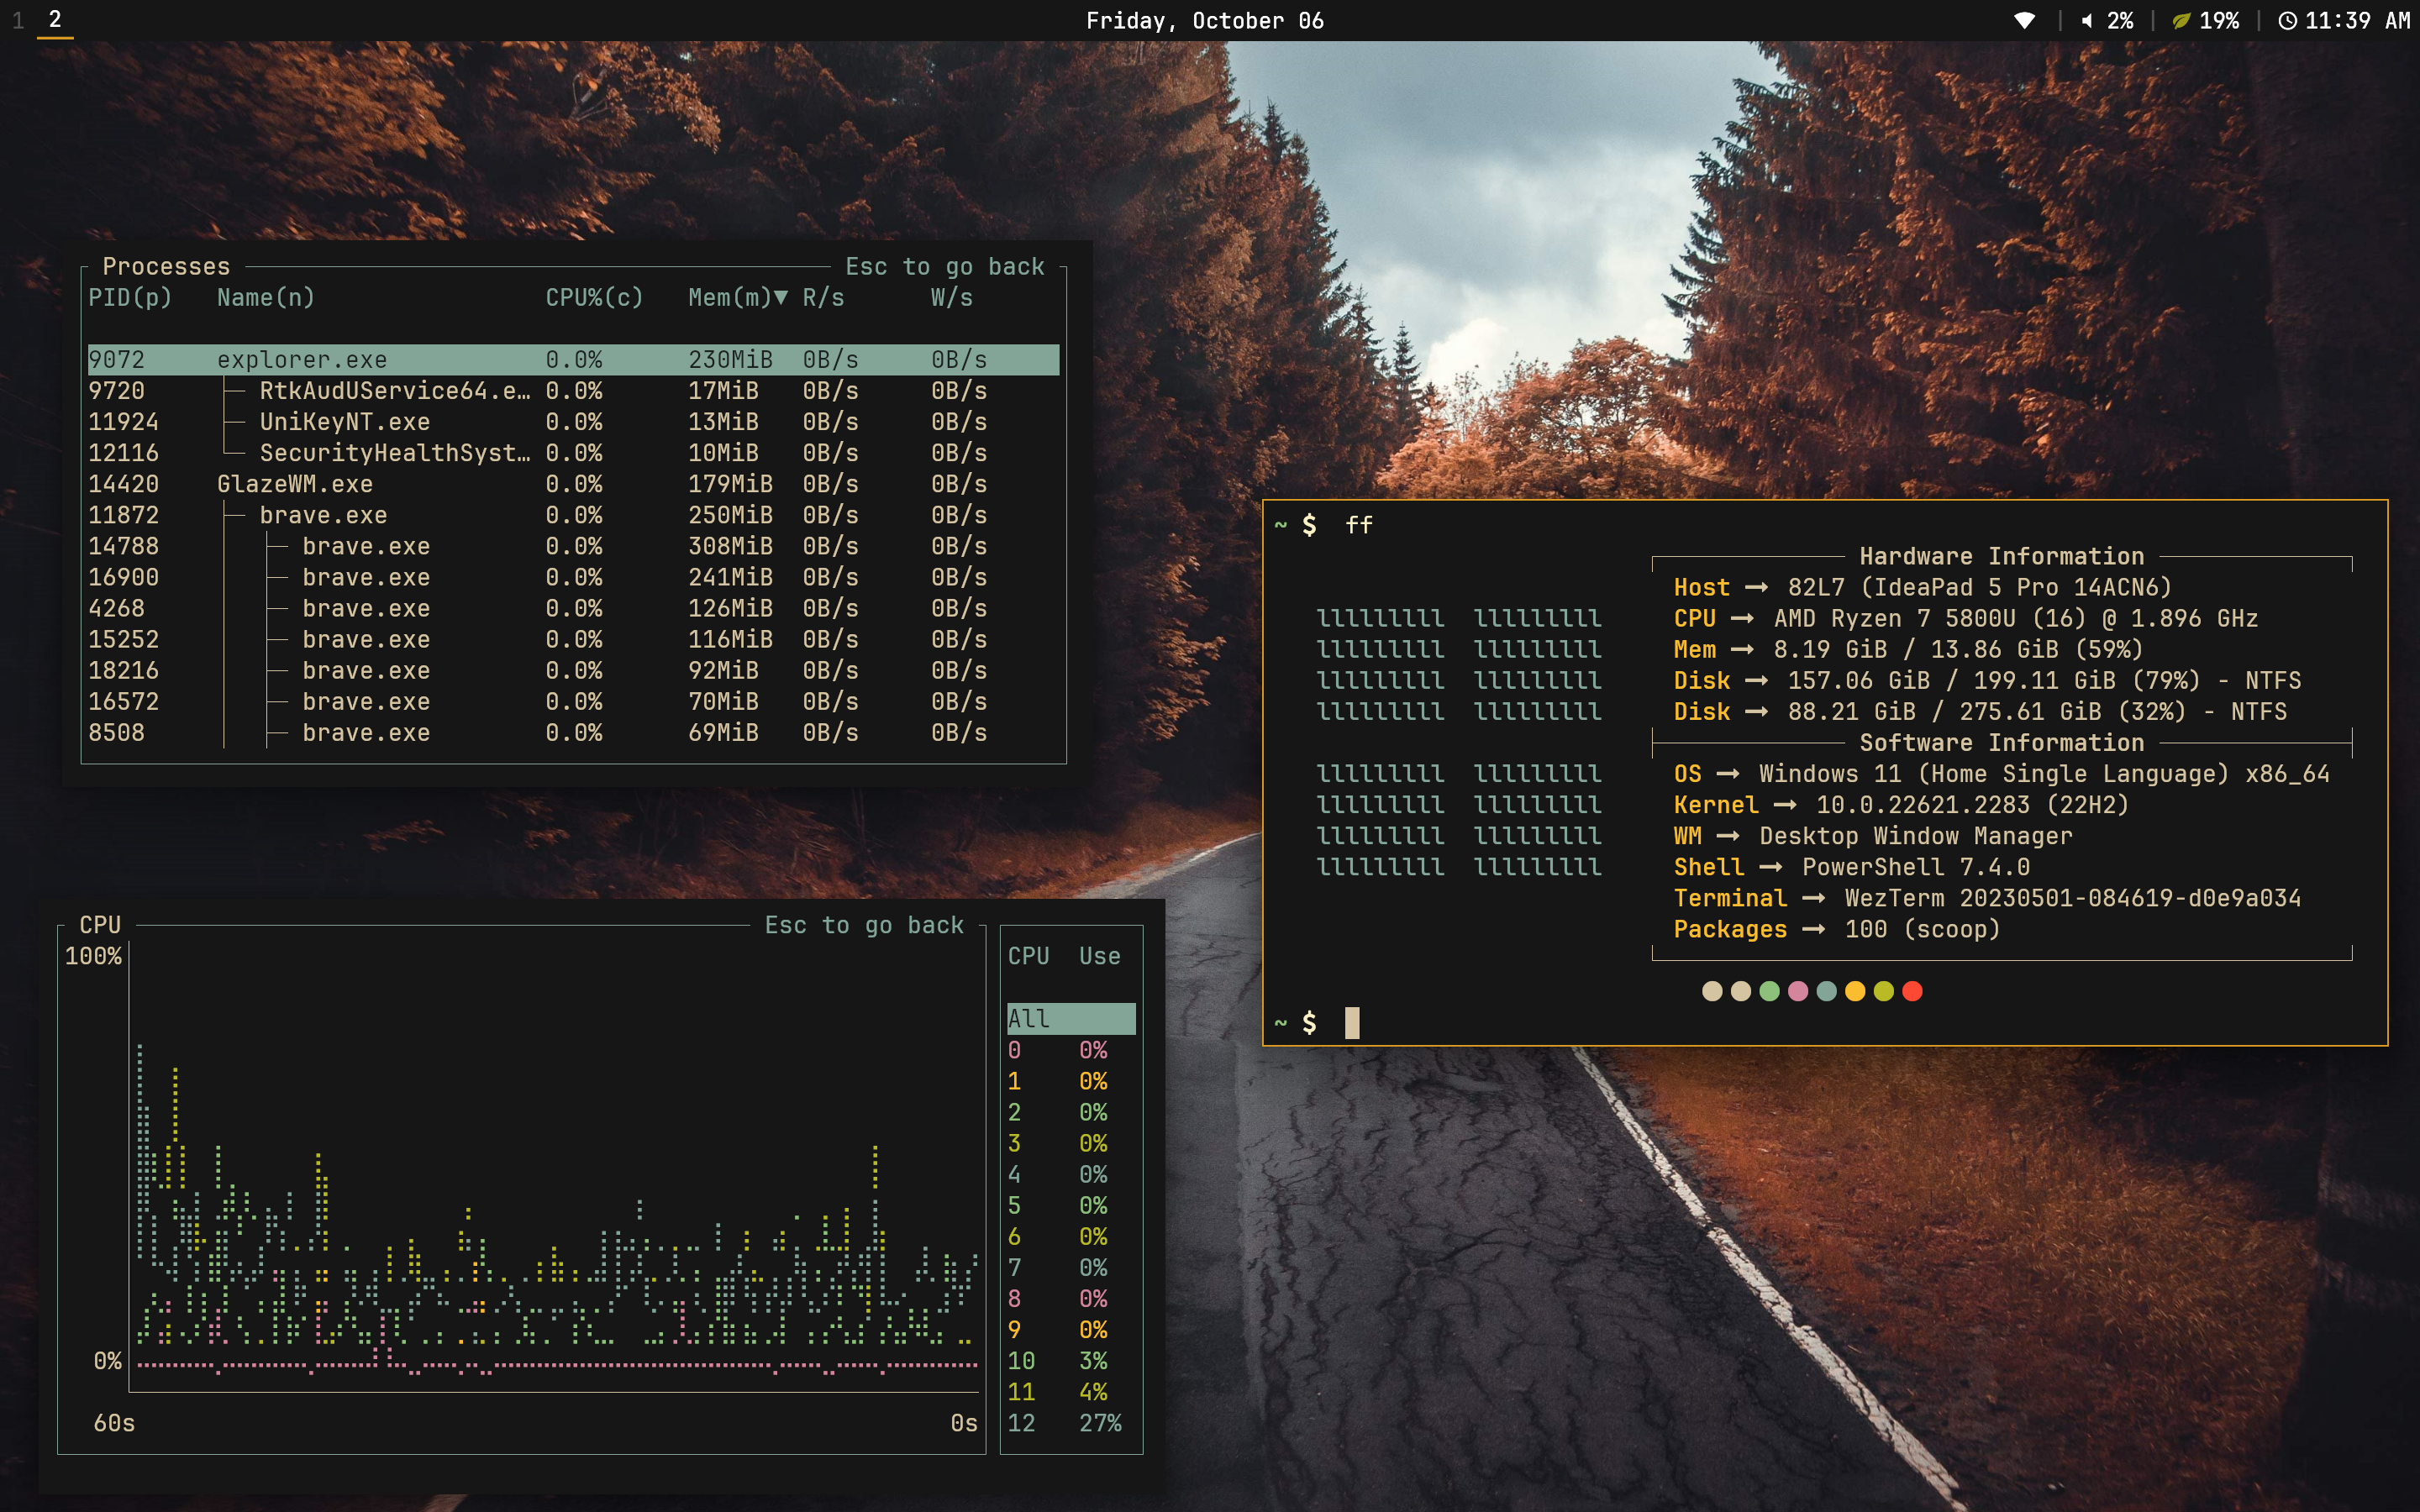Viewport: 2420px width, 1512px height.
Task: Click the R/s column header
Action: click(823, 298)
